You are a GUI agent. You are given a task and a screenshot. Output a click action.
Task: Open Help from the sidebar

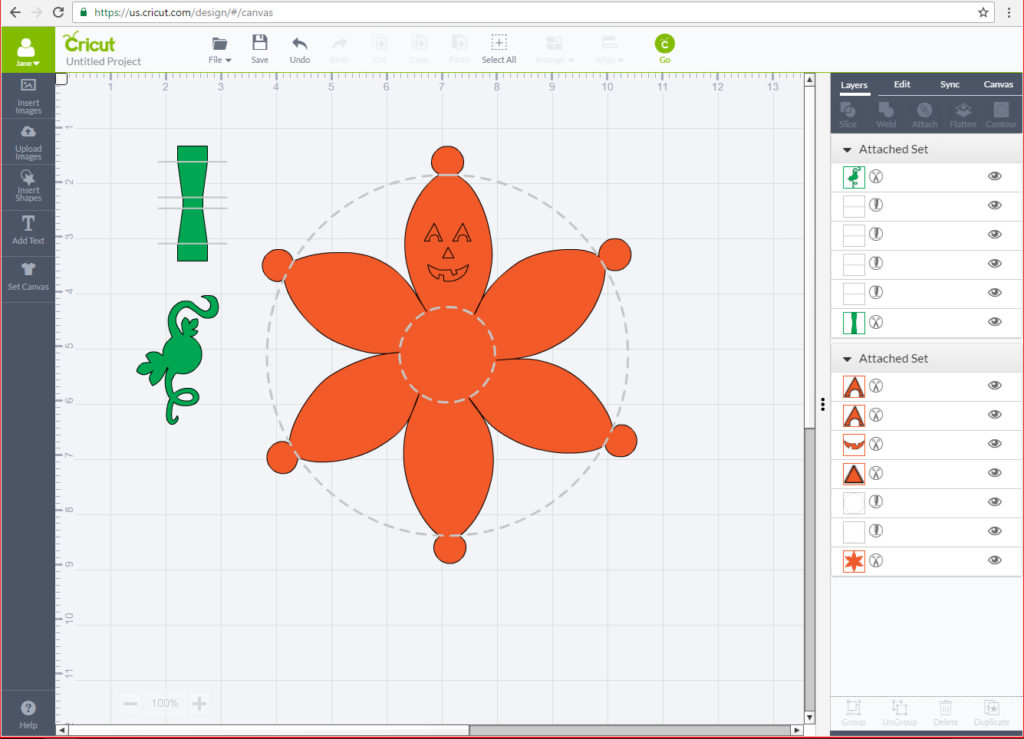pyautogui.click(x=28, y=711)
